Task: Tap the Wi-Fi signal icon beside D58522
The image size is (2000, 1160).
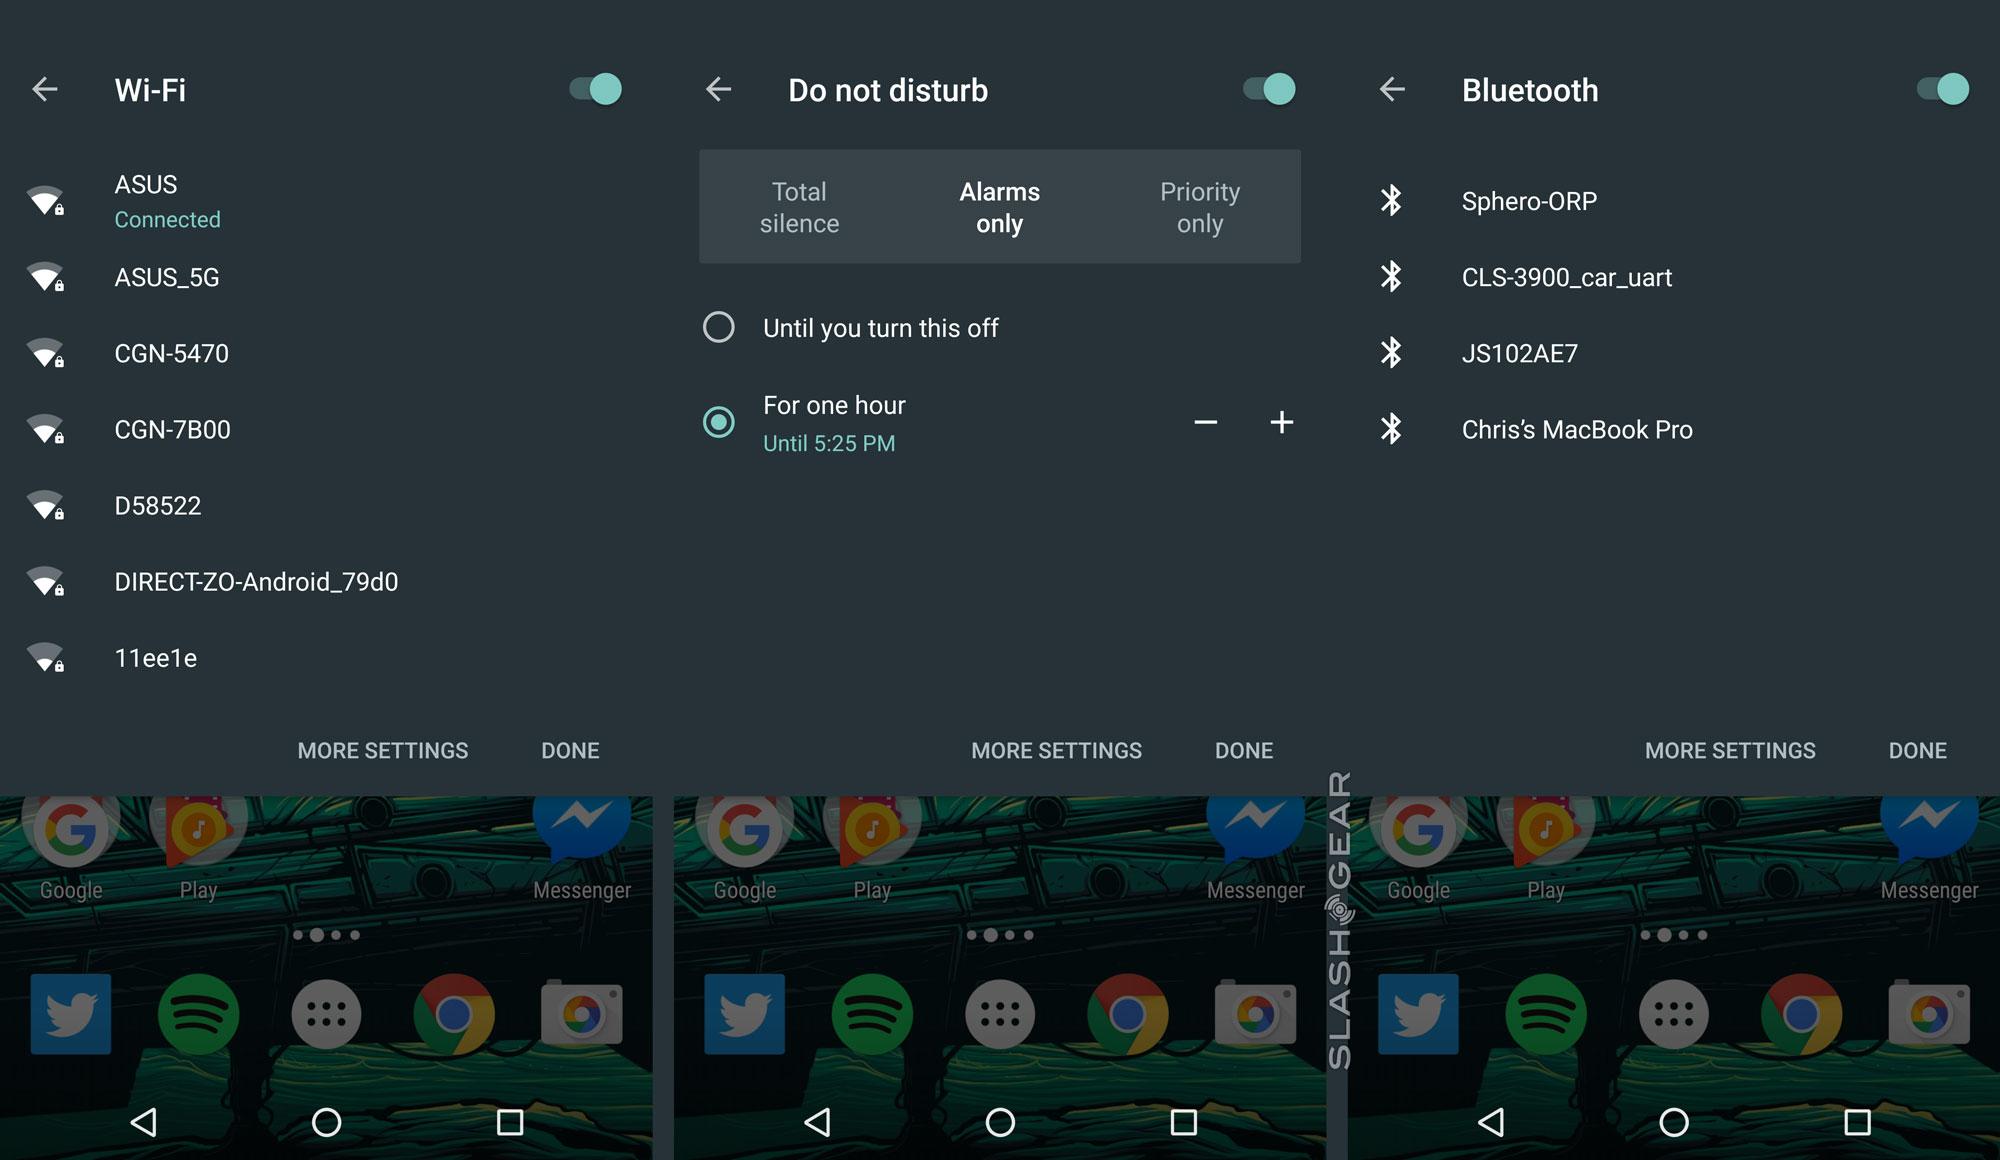Action: (x=46, y=505)
